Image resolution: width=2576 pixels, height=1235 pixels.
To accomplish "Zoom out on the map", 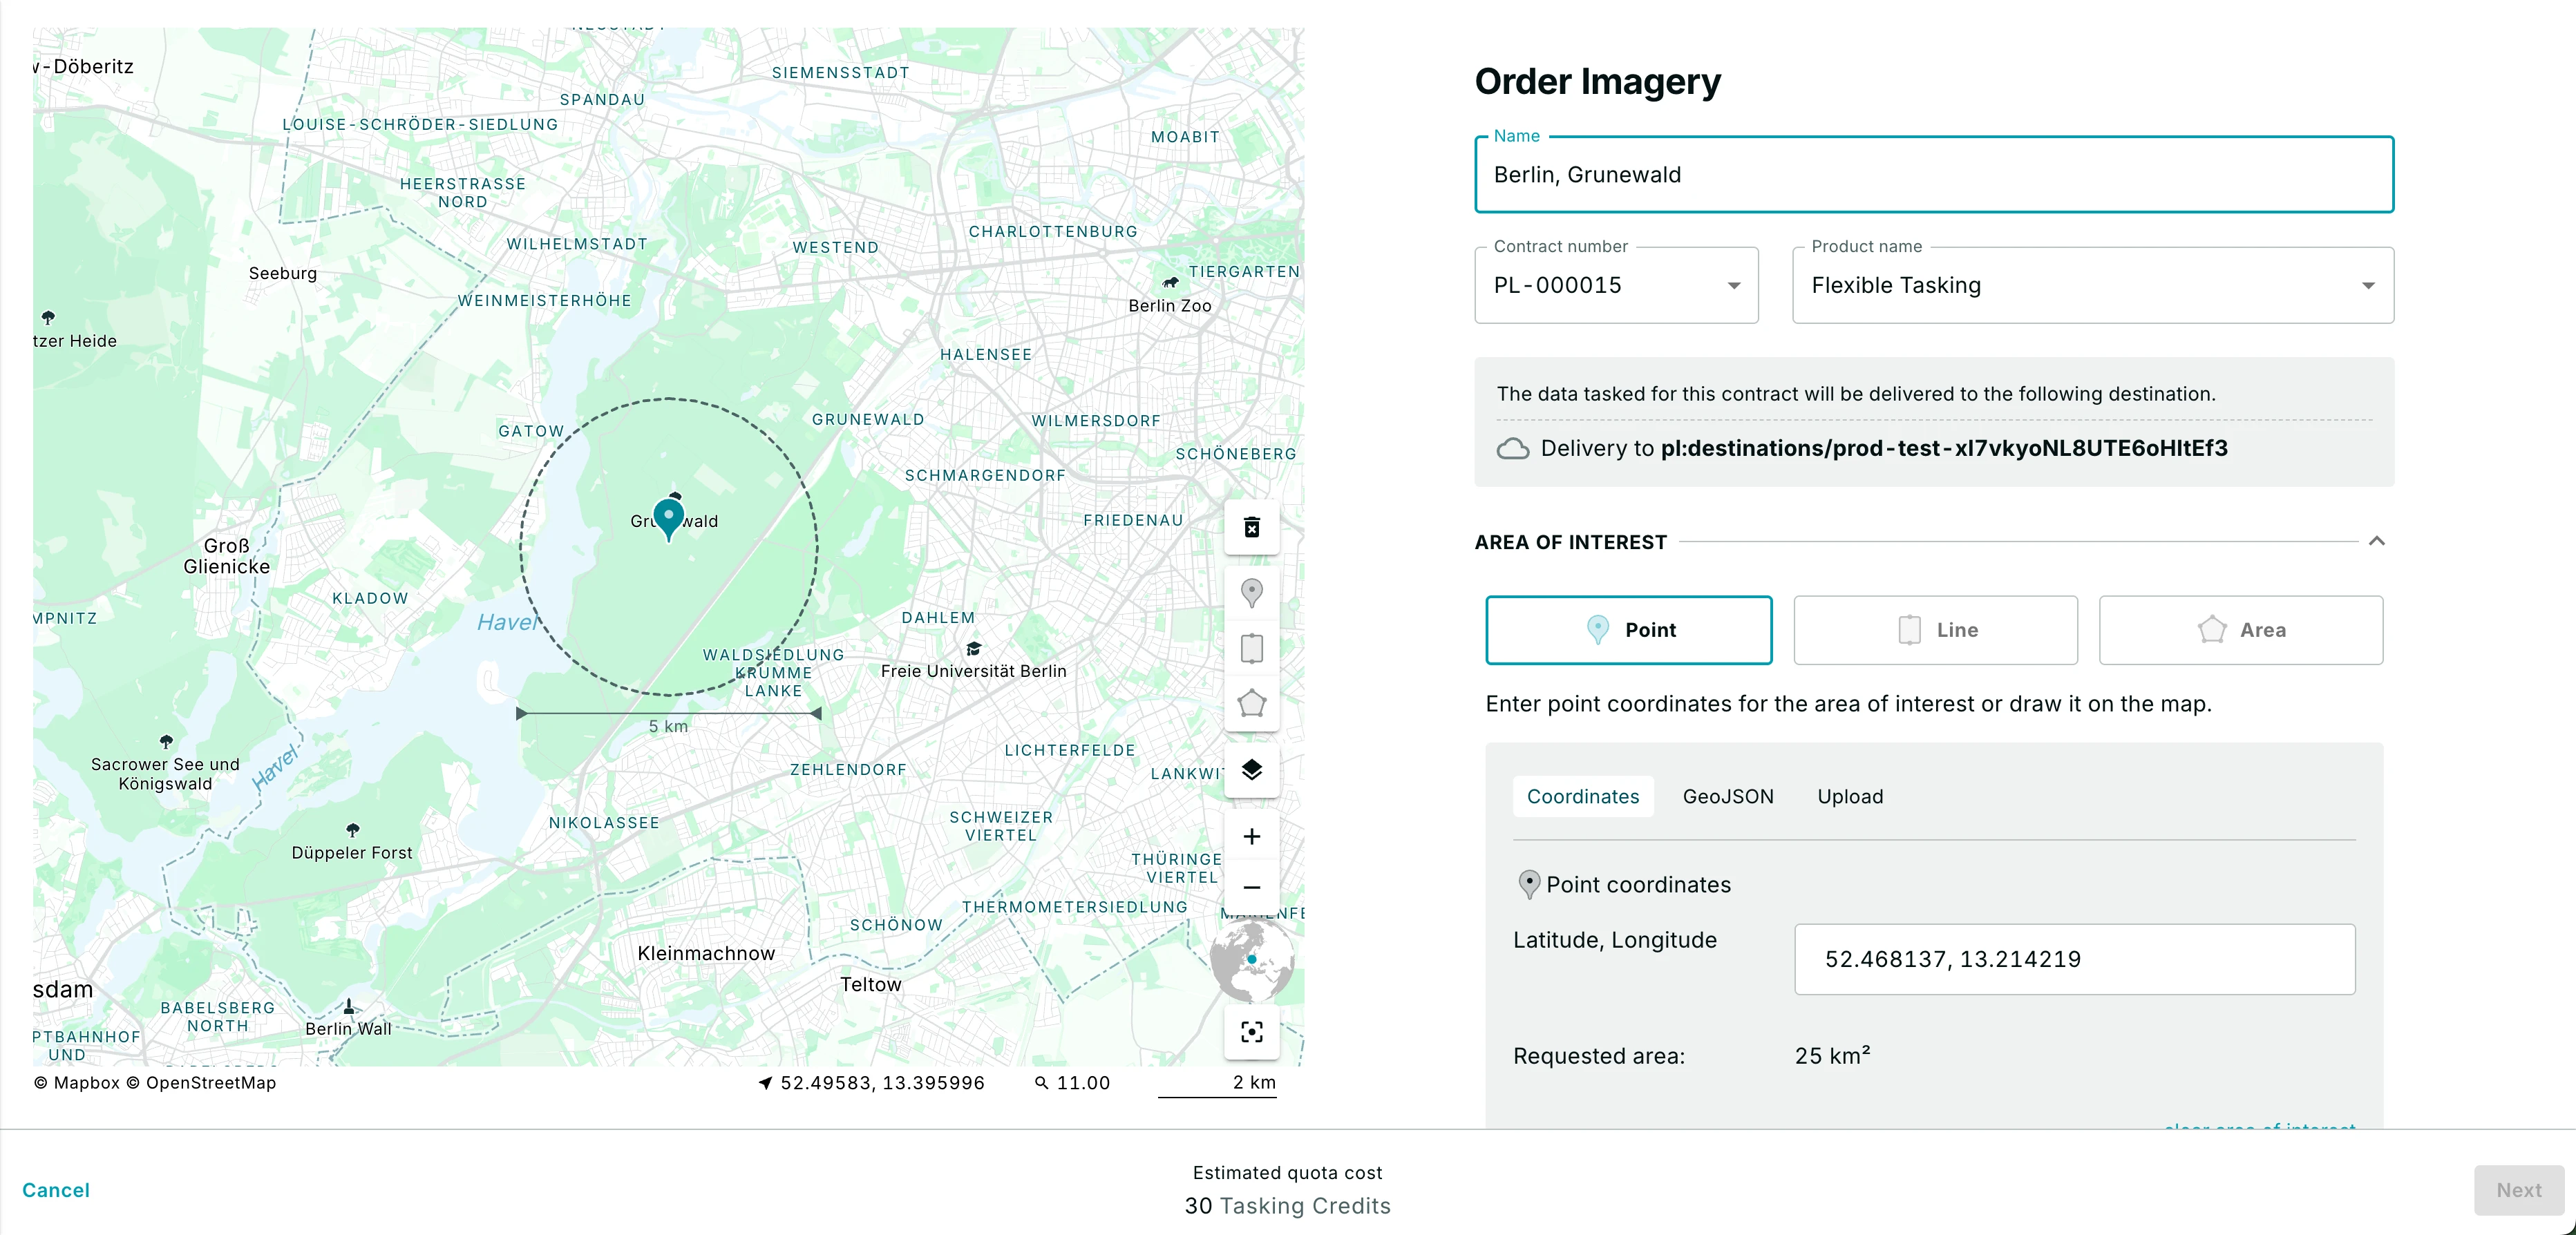I will [1252, 888].
